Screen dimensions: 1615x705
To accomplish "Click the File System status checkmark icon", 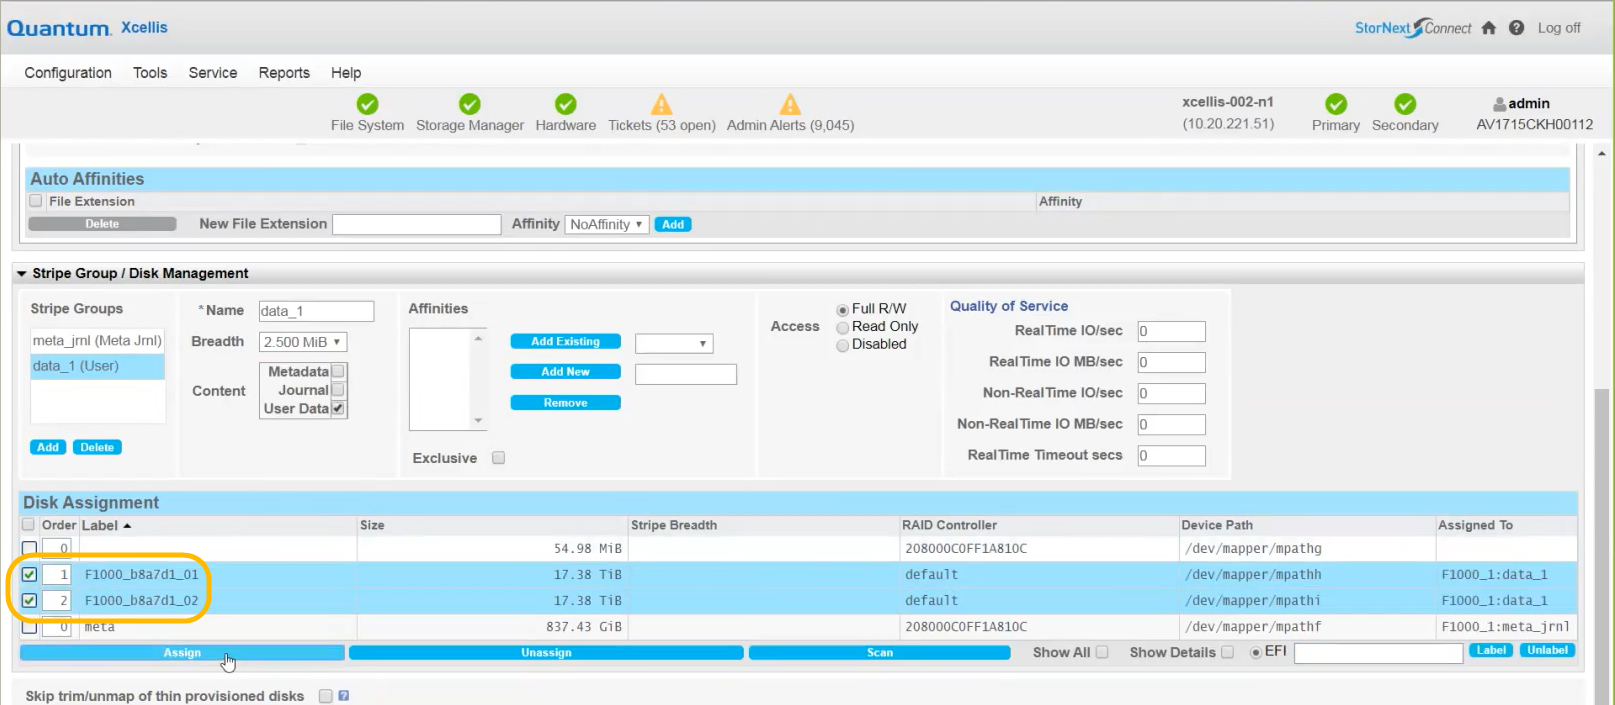I will click(368, 104).
